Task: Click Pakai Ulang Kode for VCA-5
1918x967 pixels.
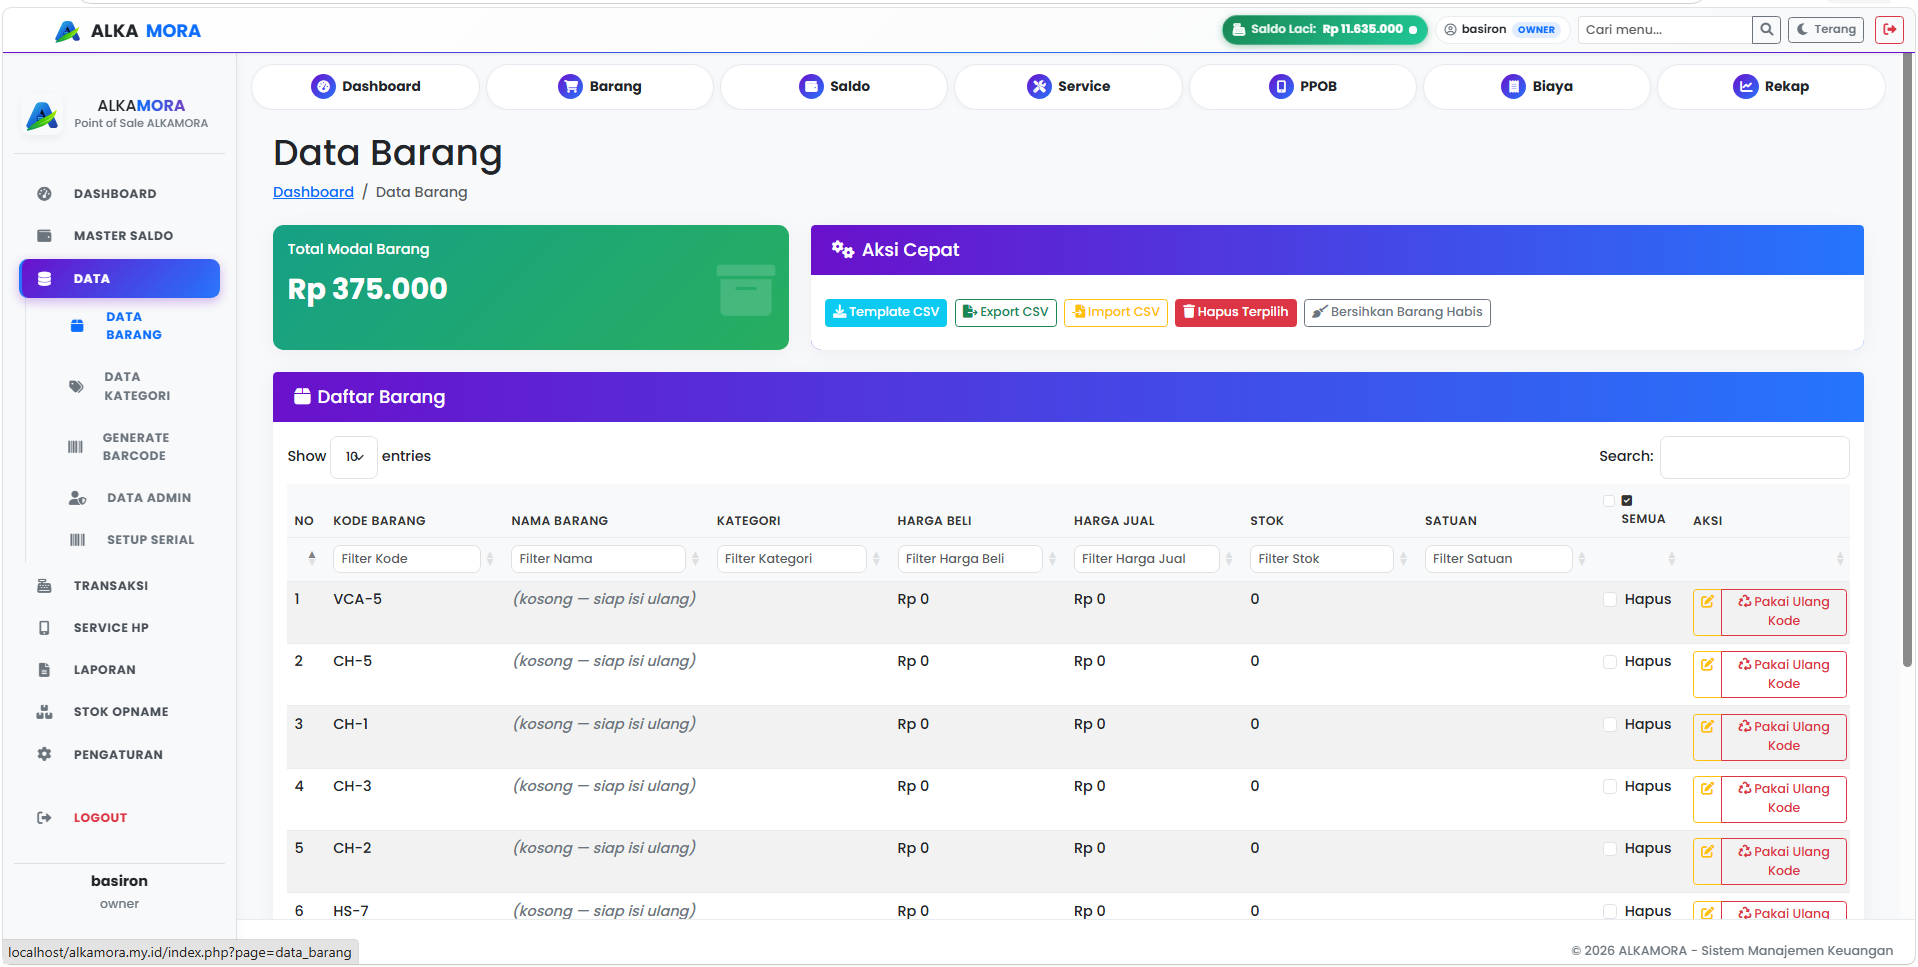Action: 1783,611
